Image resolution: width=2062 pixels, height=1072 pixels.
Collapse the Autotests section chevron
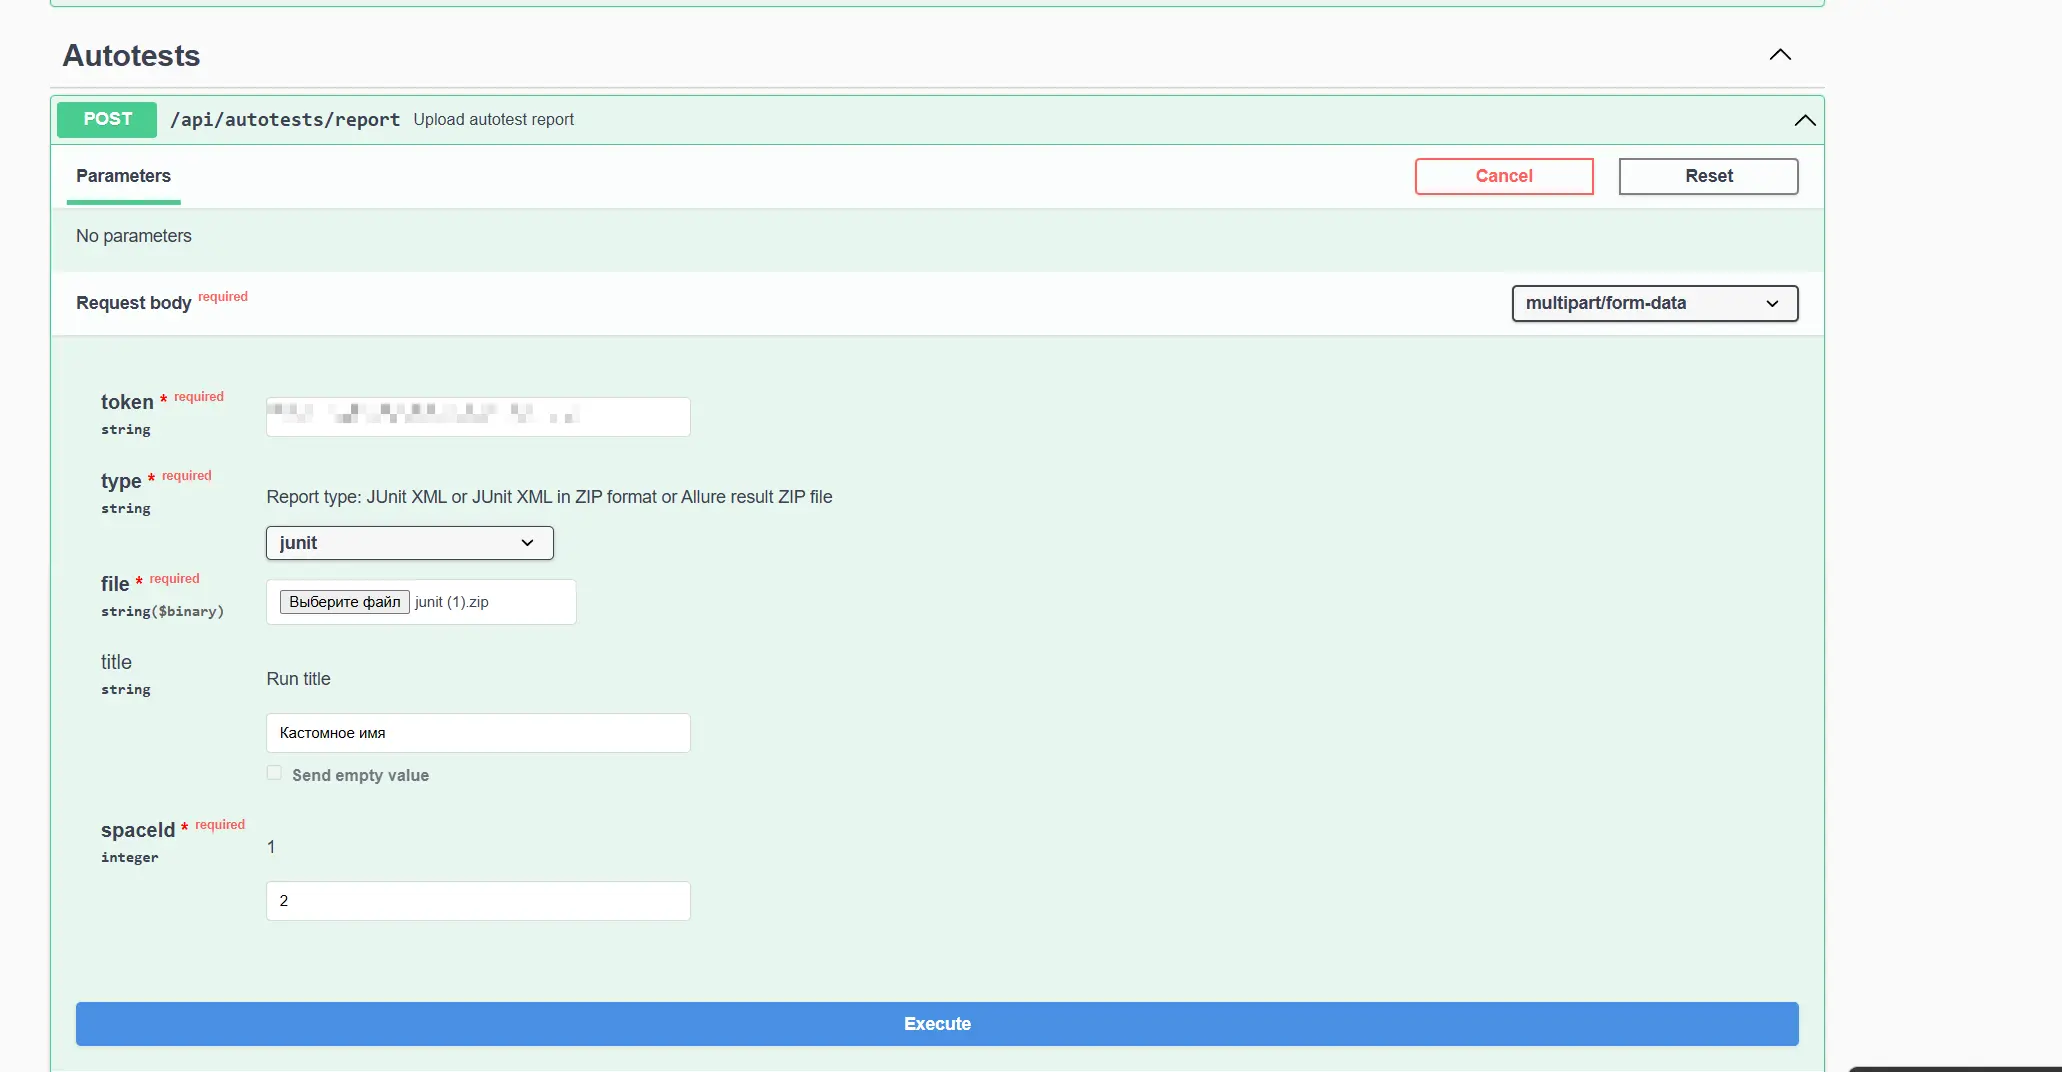click(x=1779, y=55)
